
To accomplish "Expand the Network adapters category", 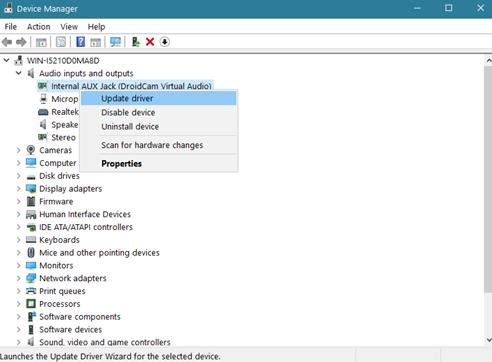I will 19,278.
